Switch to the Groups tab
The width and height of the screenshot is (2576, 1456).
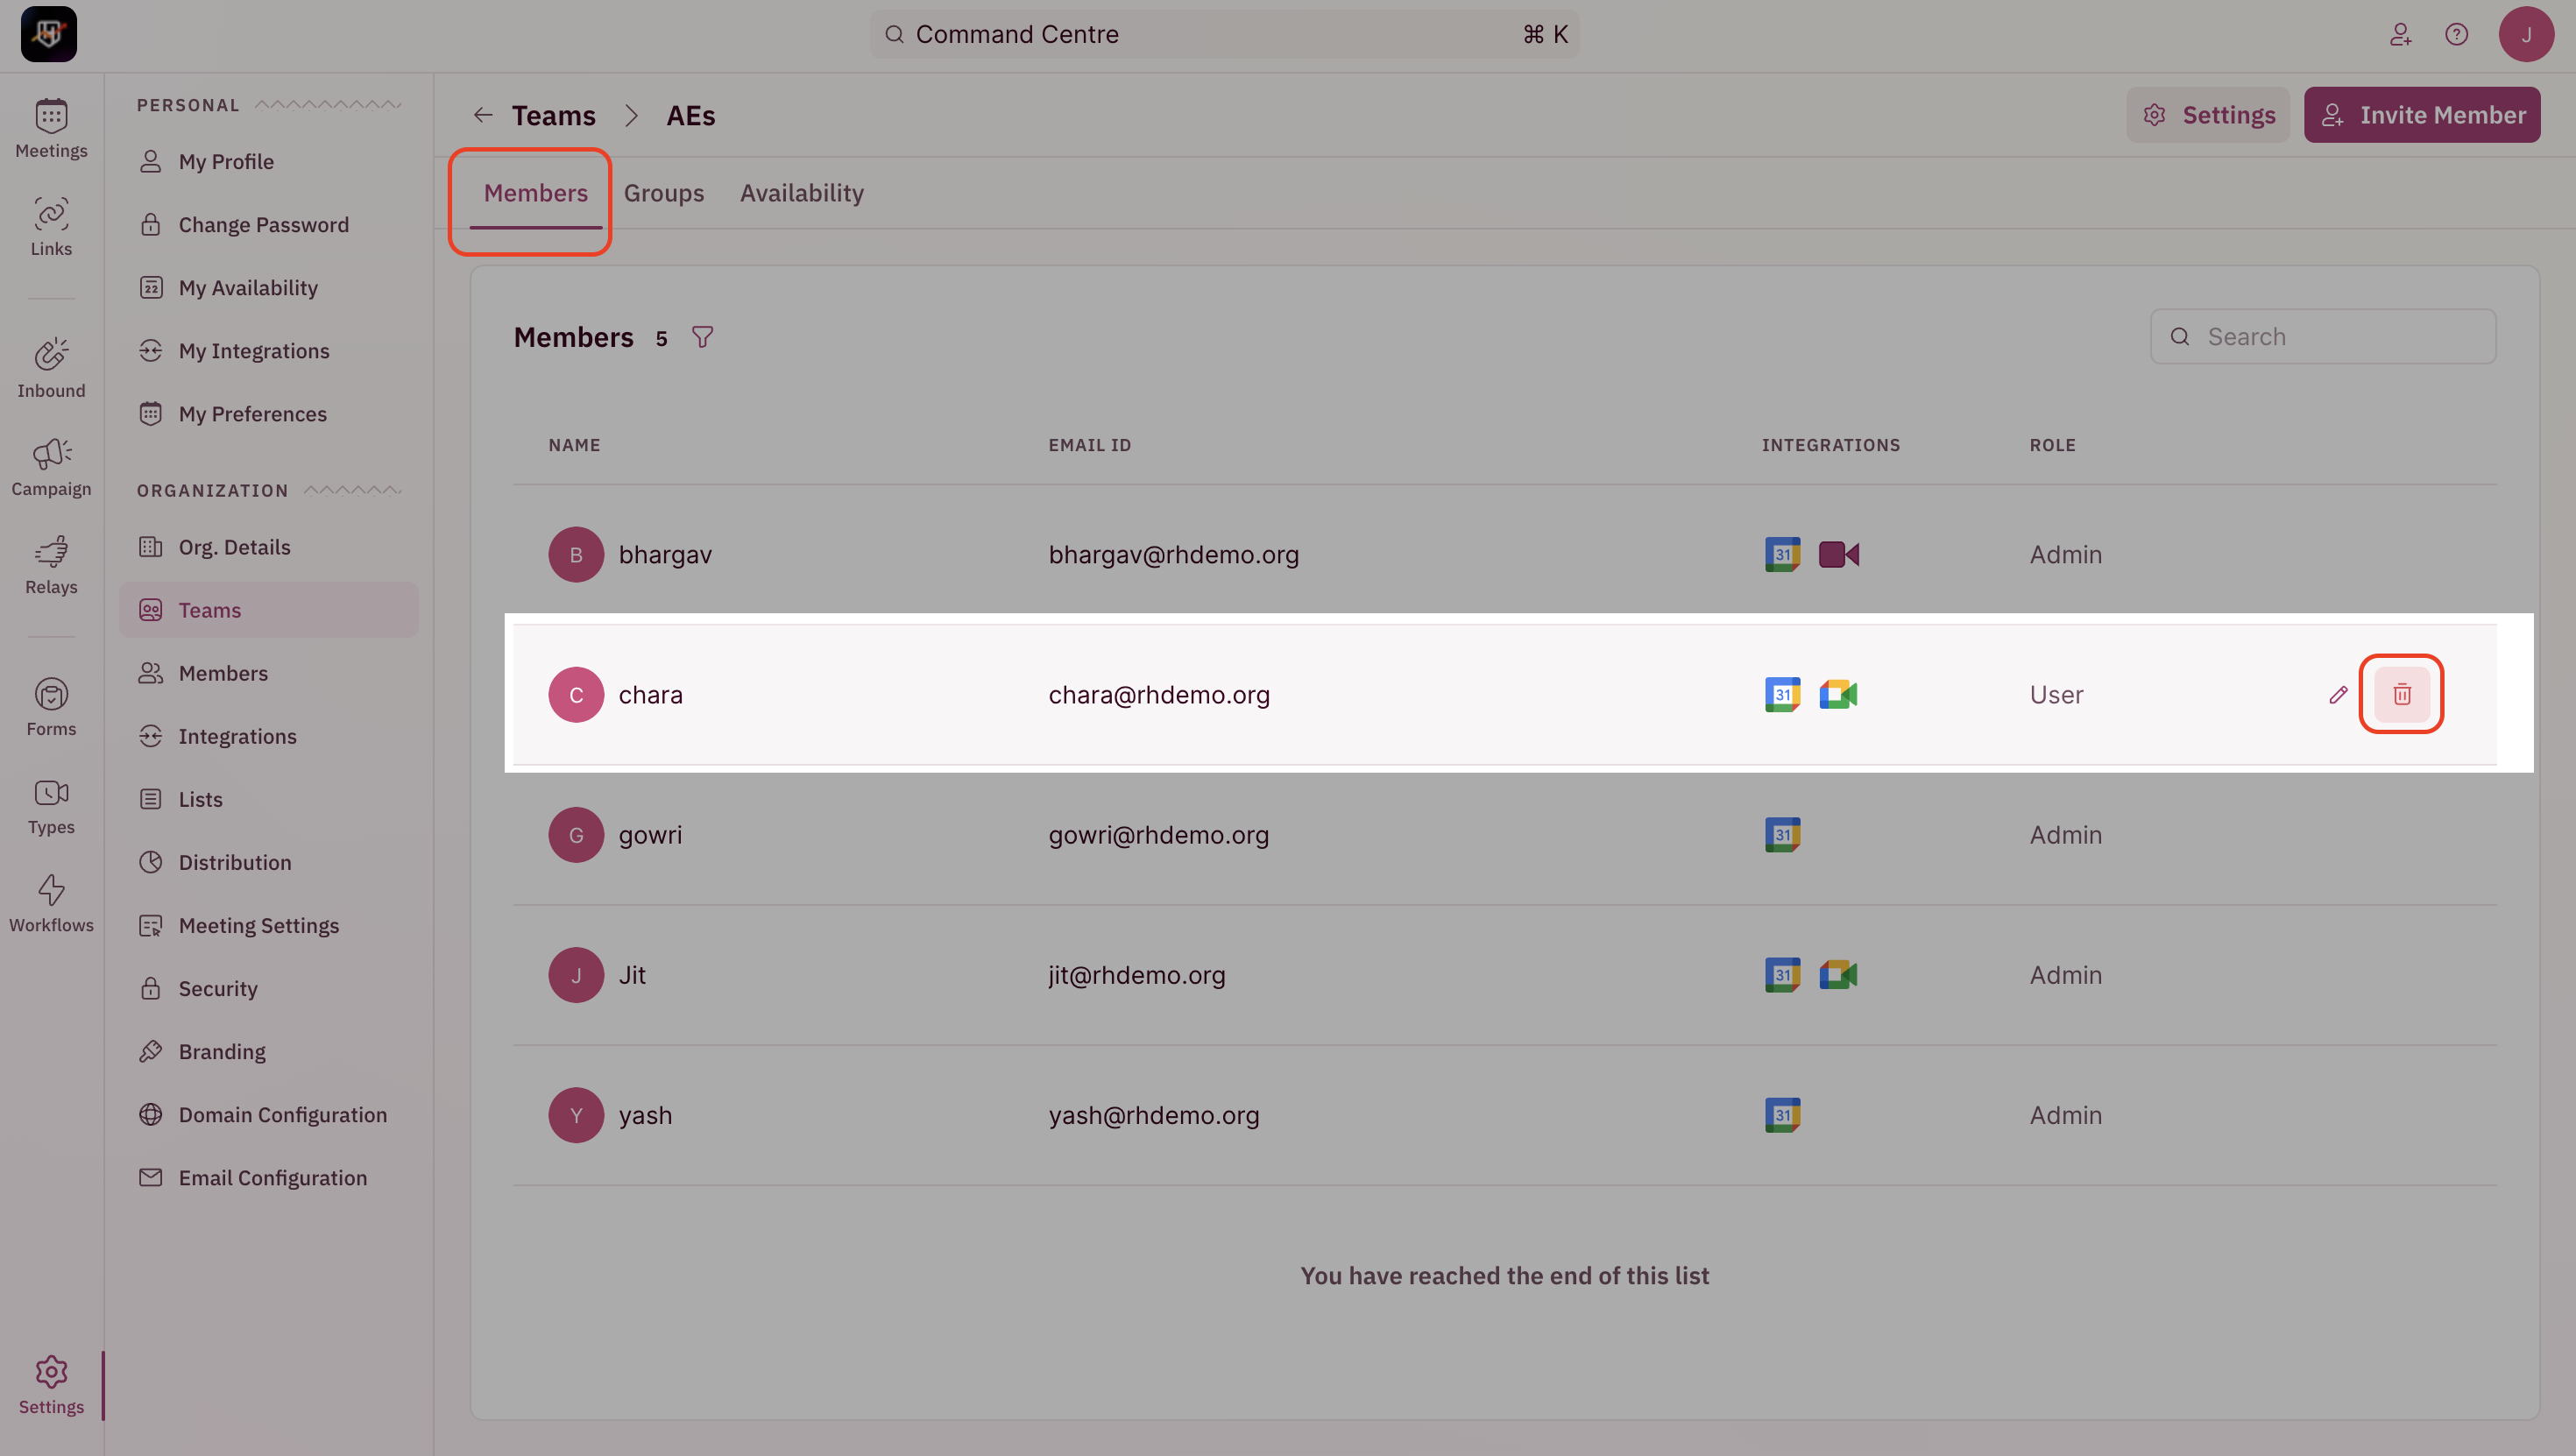pyautogui.click(x=664, y=193)
